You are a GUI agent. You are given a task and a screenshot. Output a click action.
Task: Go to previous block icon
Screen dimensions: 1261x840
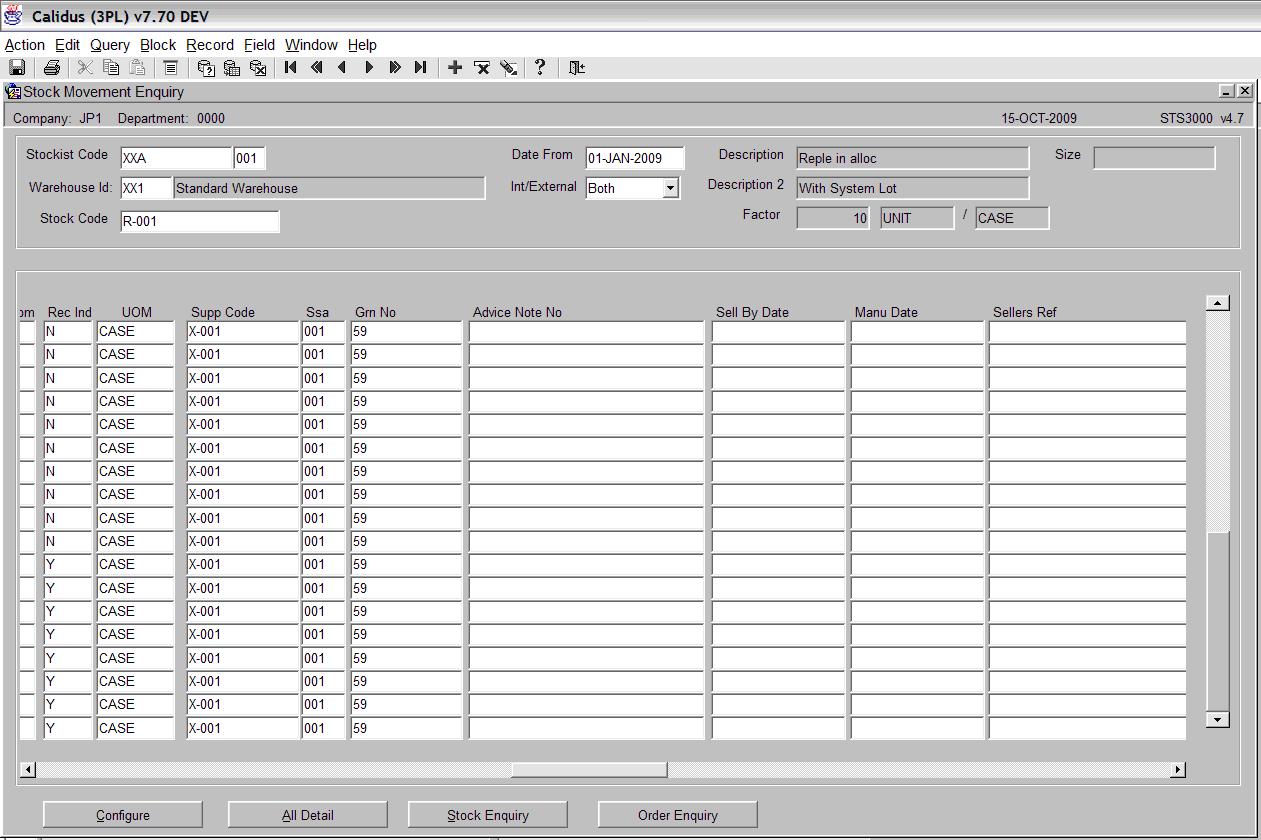[x=317, y=68]
